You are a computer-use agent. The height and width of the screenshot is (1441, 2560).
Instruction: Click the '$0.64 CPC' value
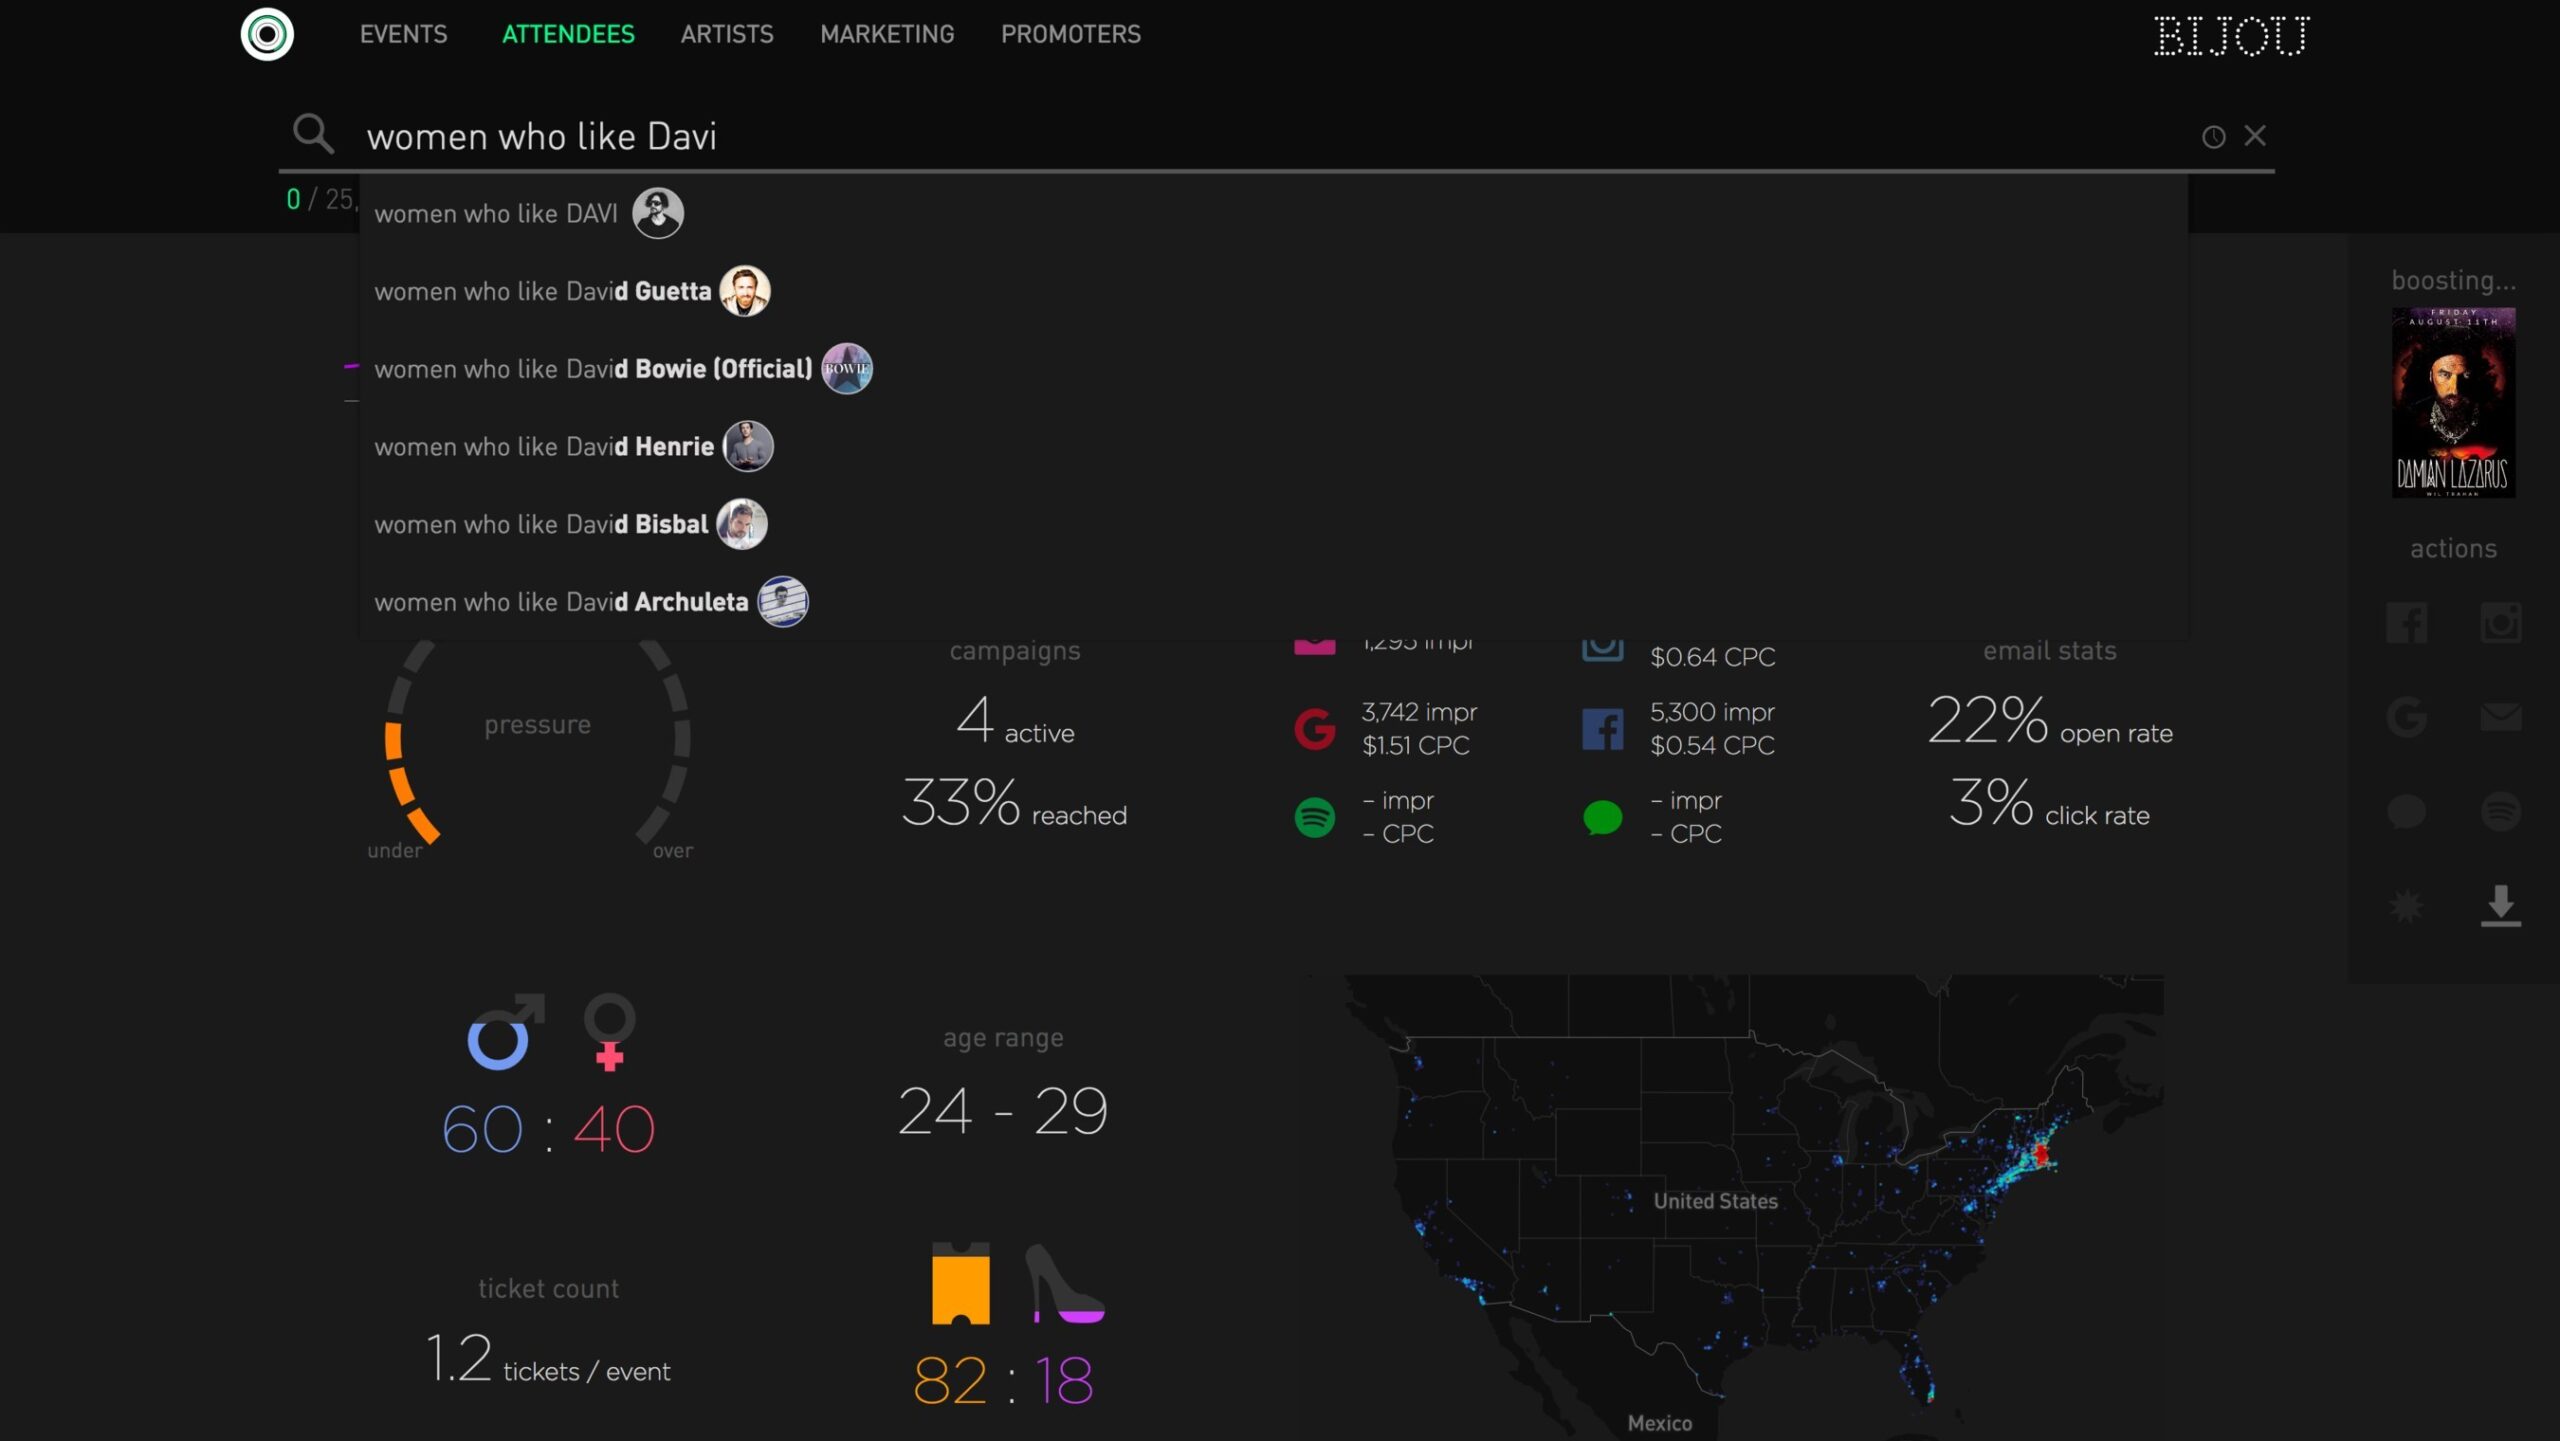[x=1712, y=657]
